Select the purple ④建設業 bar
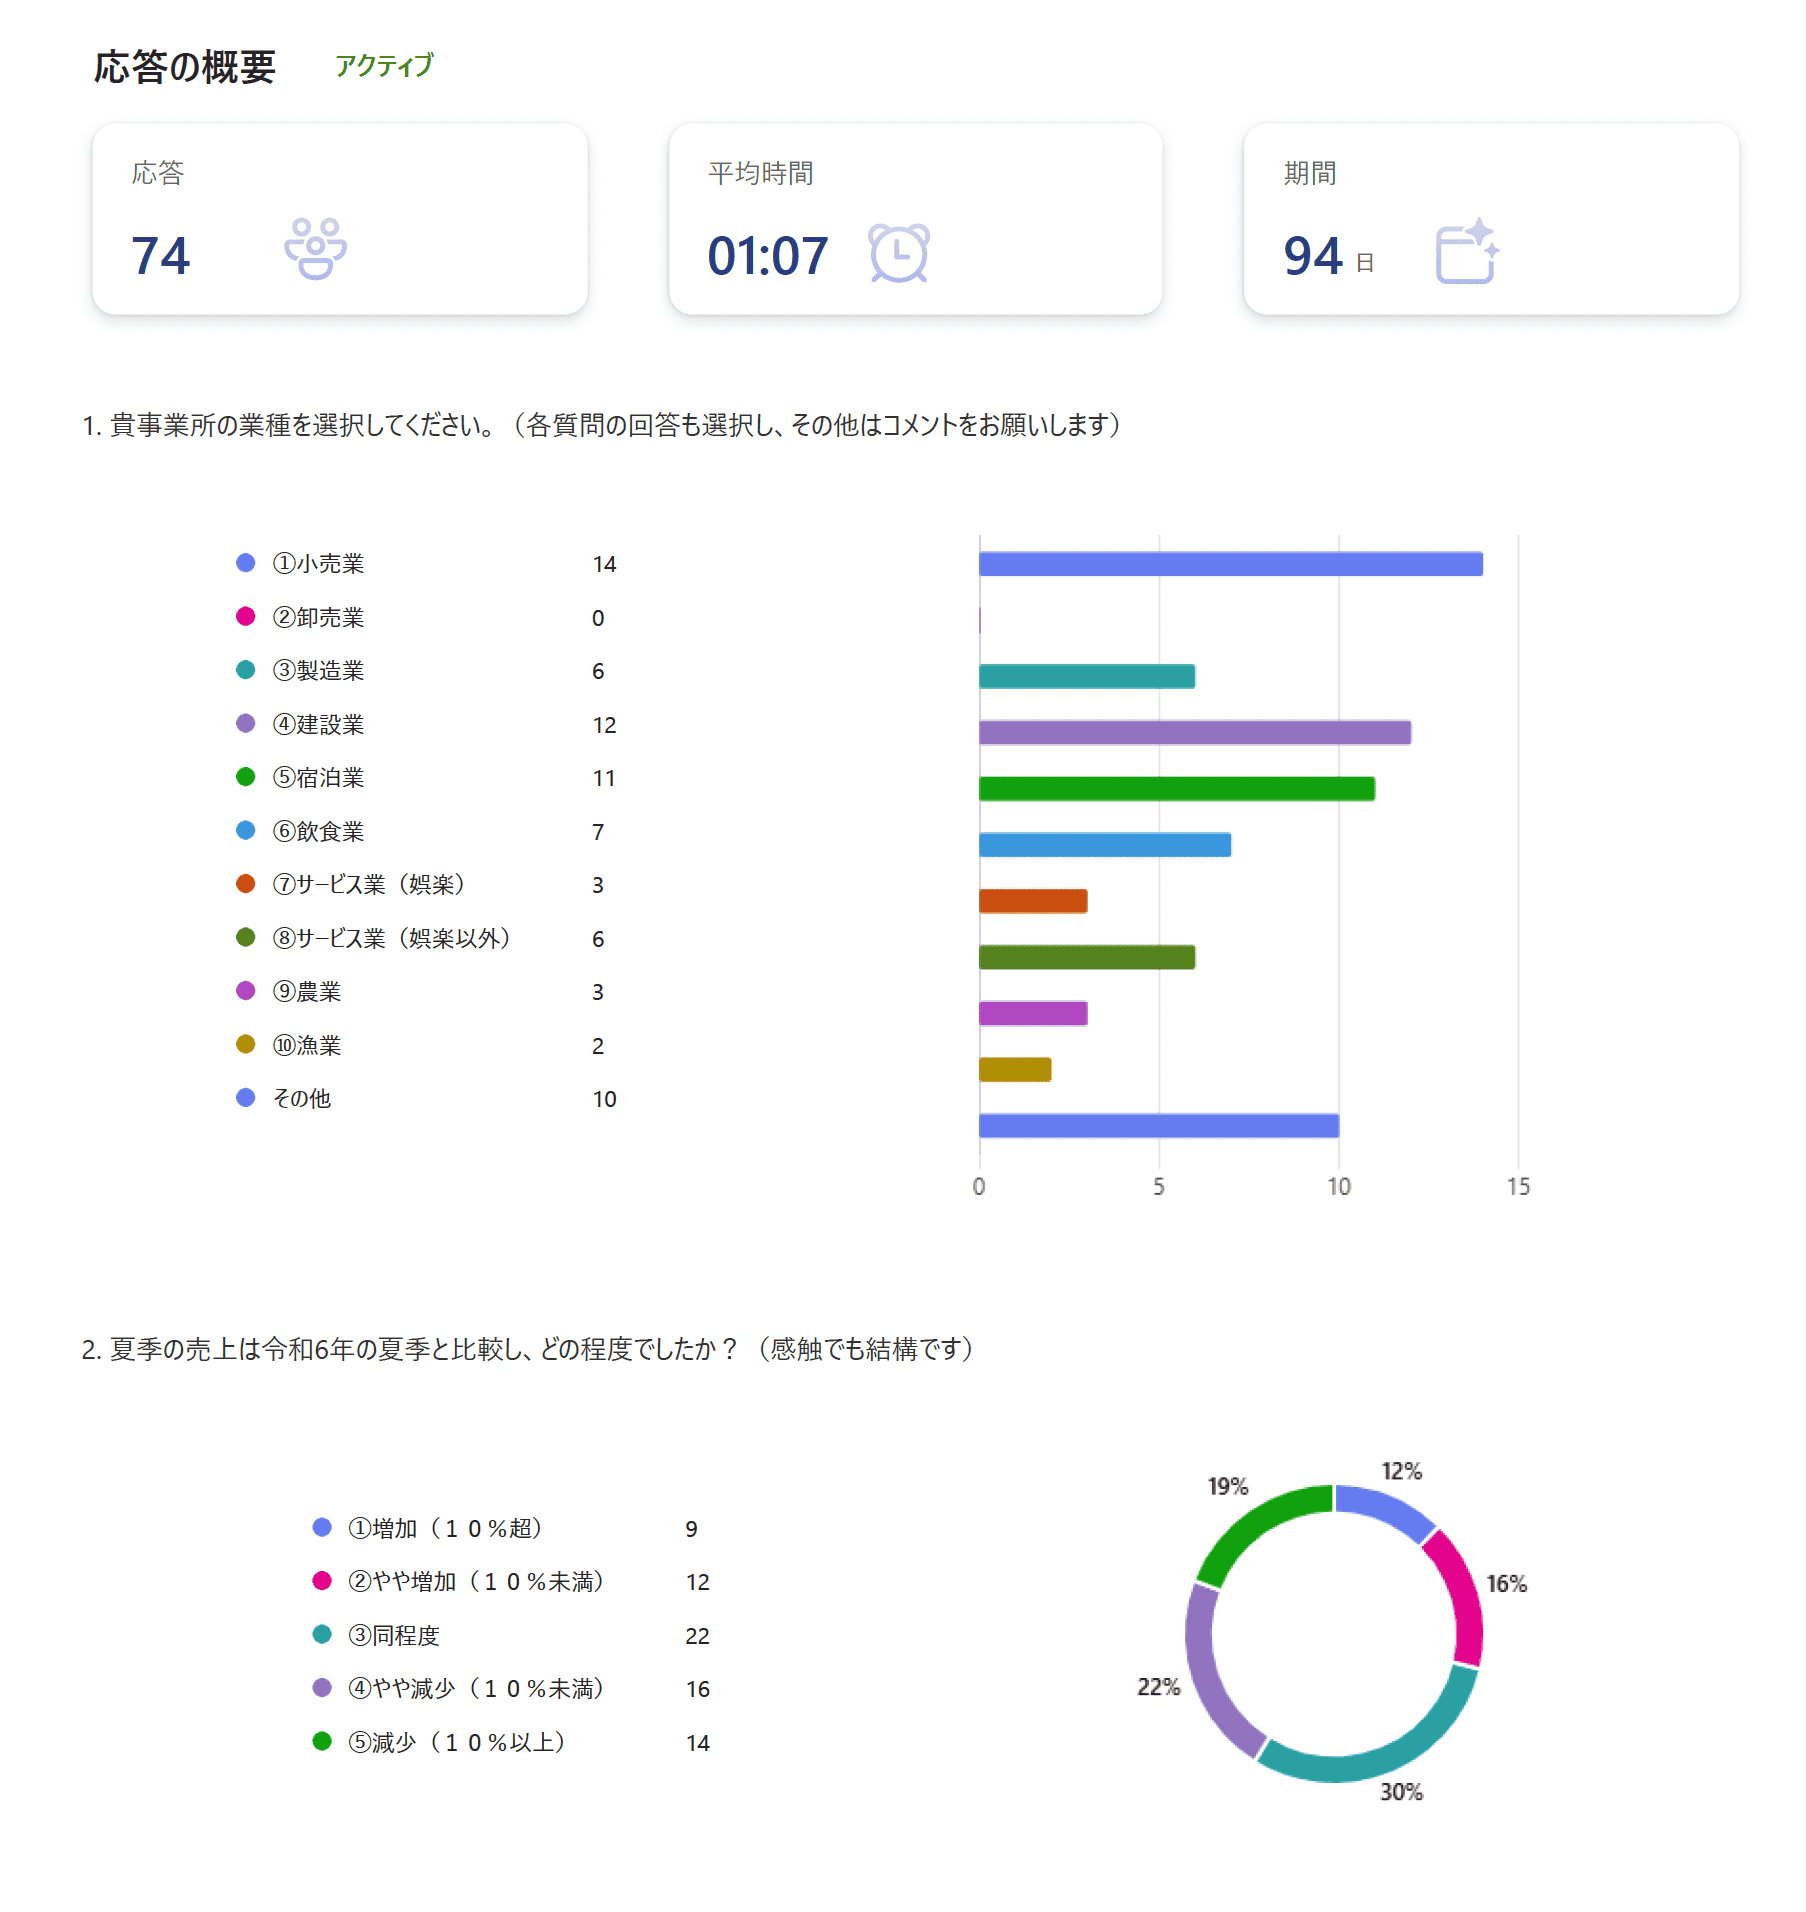Image resolution: width=1806 pixels, height=1912 pixels. (x=1194, y=733)
